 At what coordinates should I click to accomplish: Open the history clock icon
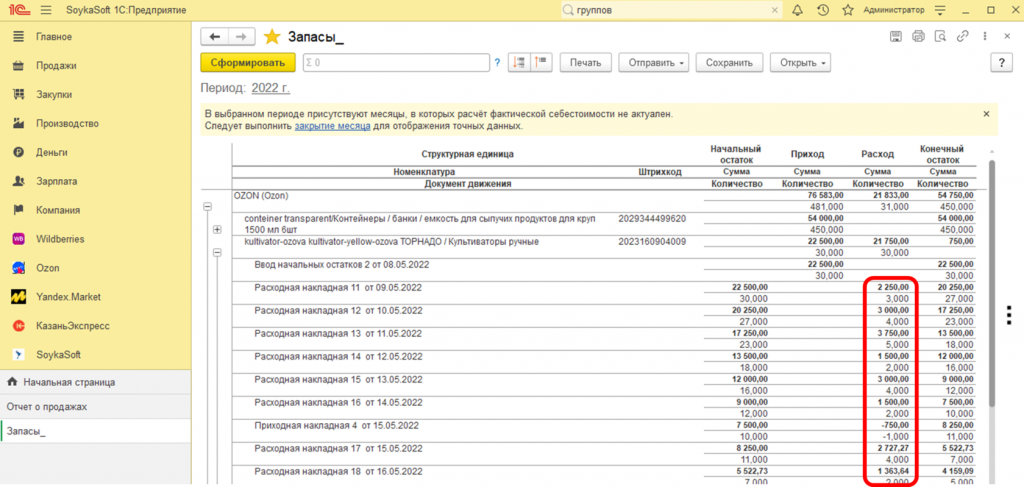823,10
